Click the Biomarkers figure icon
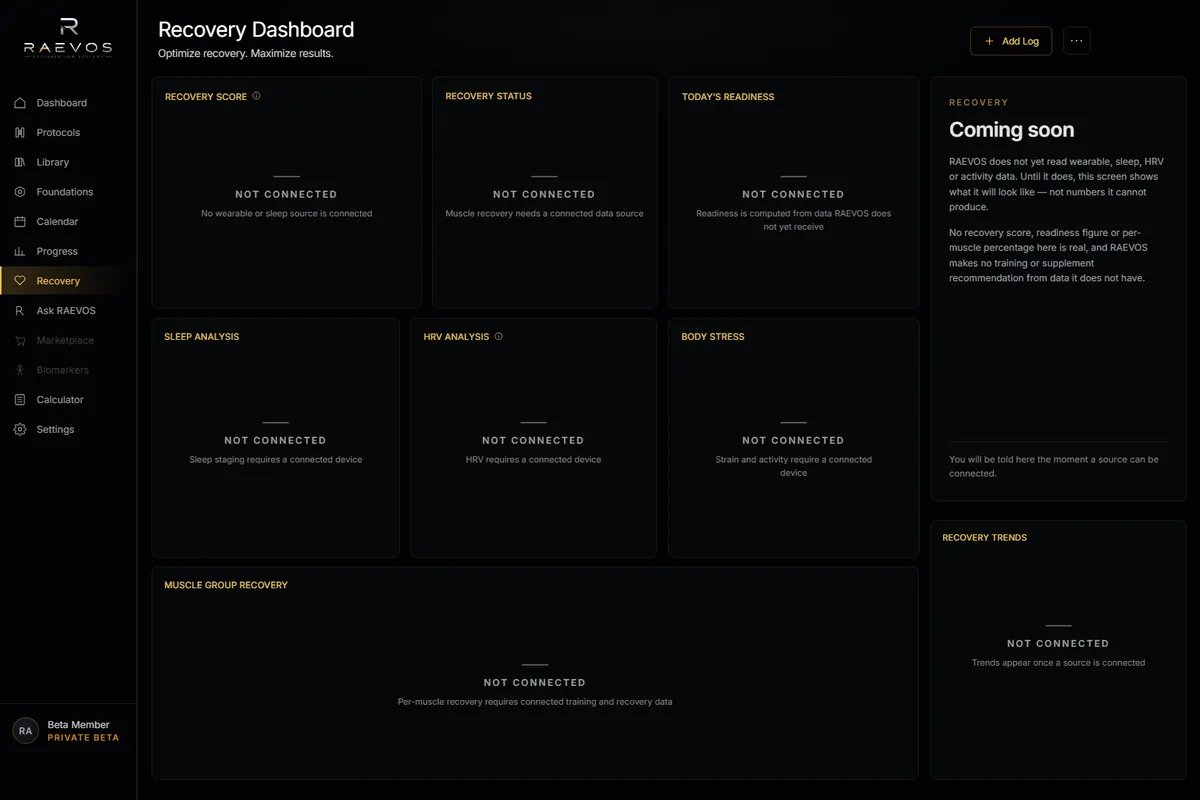 (20, 370)
